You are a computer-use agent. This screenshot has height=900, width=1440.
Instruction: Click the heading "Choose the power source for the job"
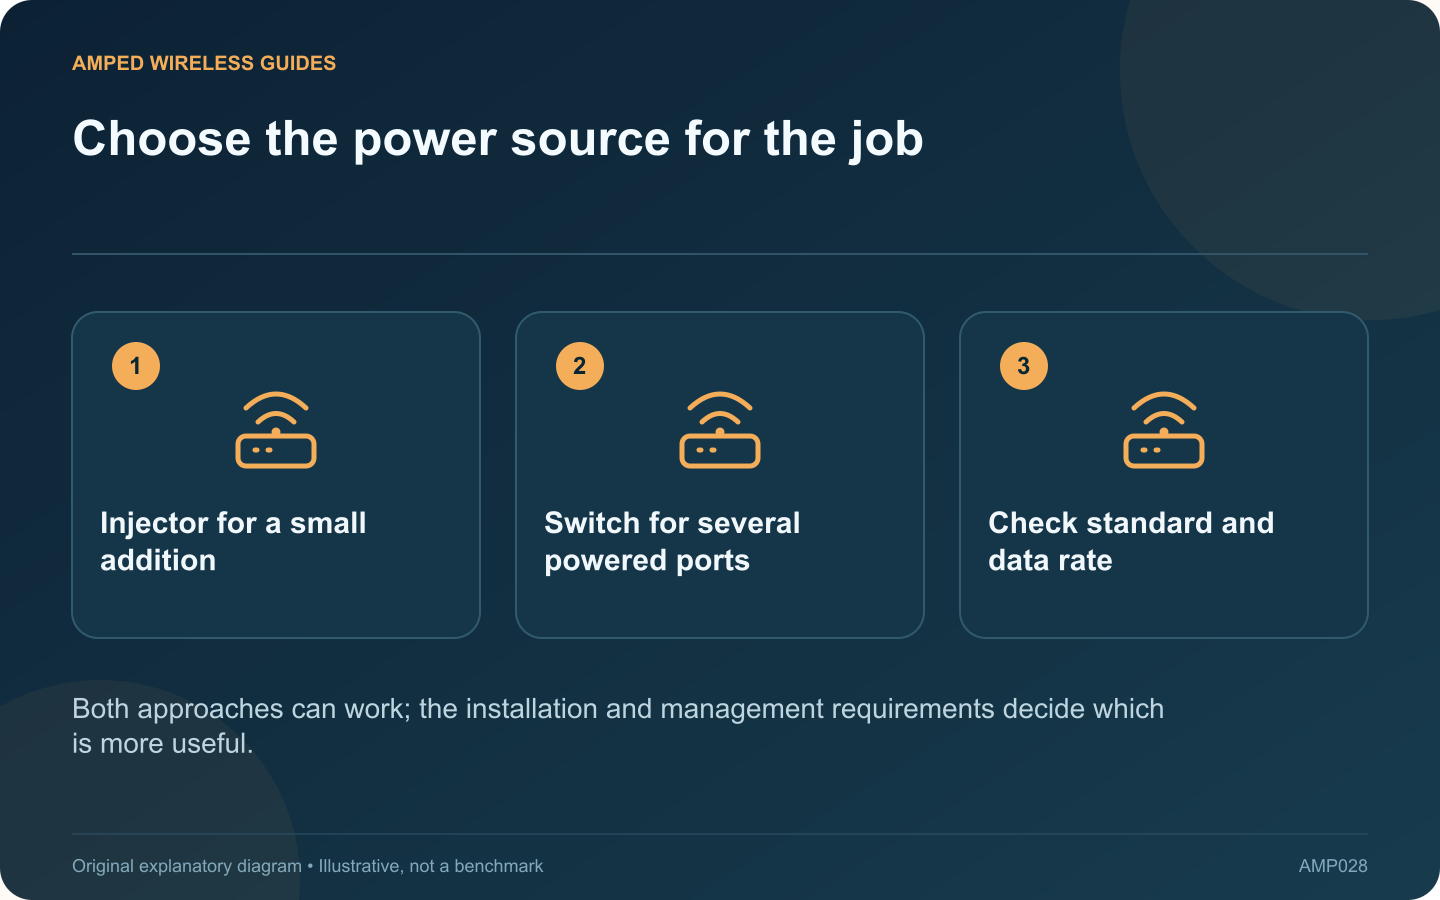click(x=498, y=139)
